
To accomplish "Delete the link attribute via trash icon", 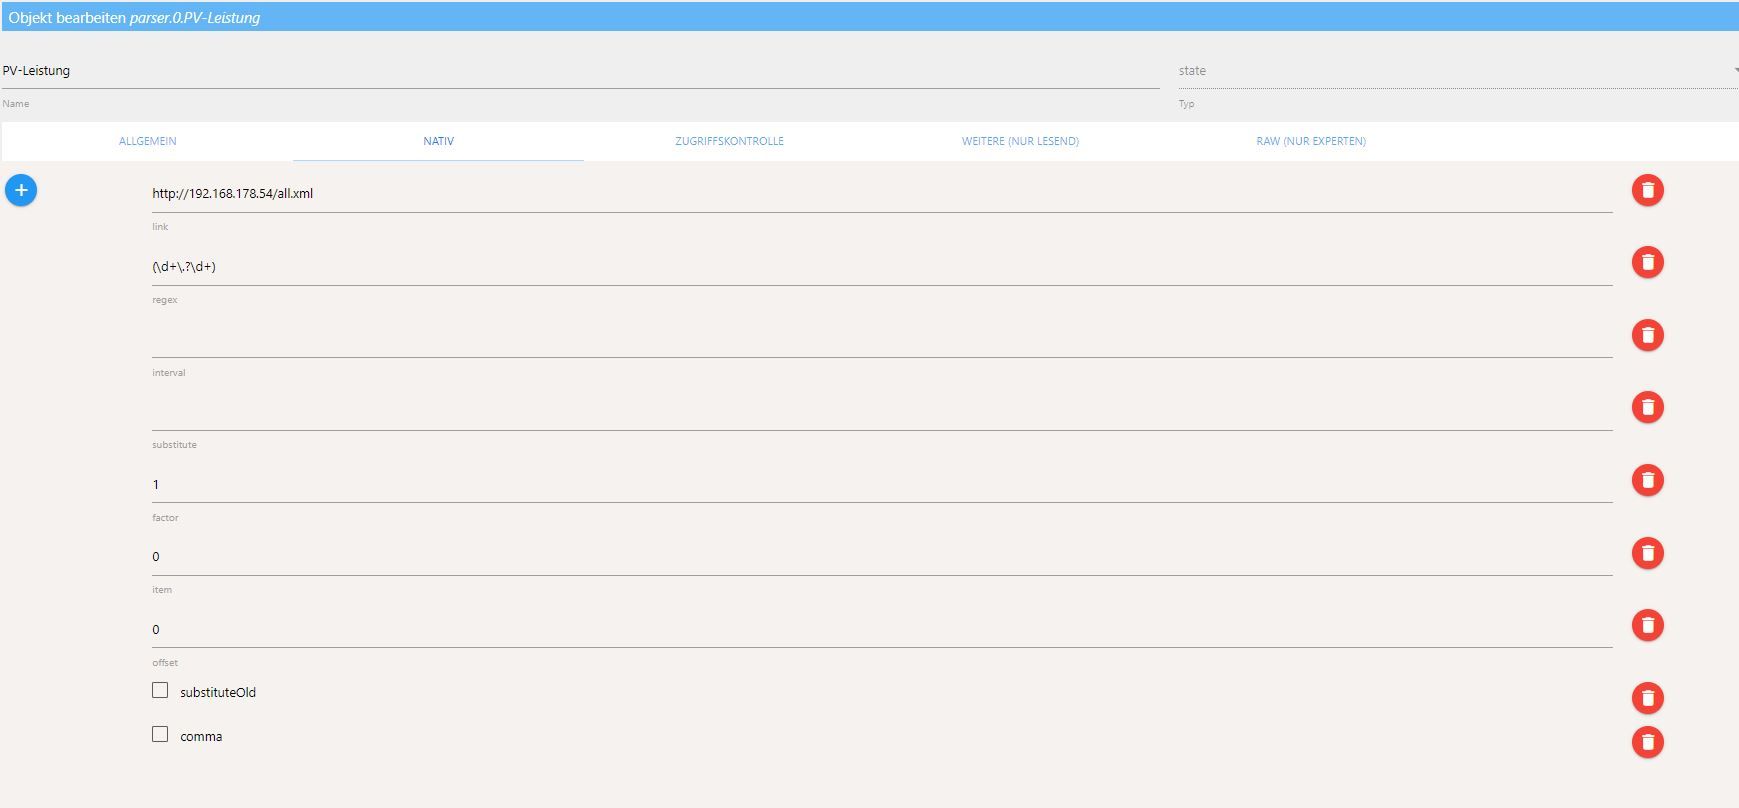I will click(x=1647, y=190).
